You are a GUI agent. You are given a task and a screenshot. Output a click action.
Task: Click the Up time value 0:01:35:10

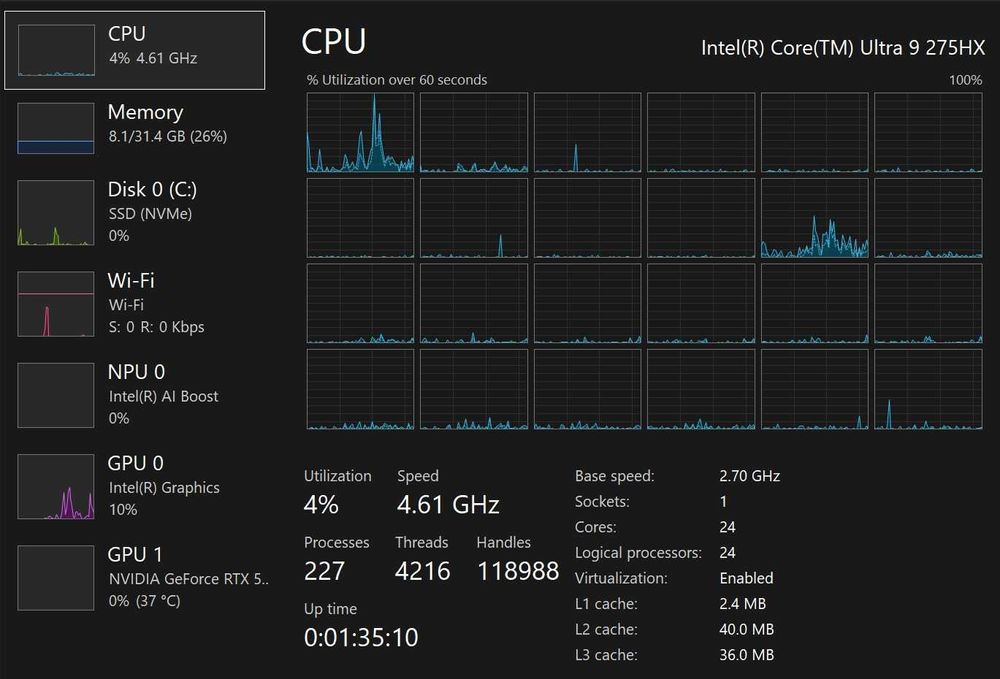(x=361, y=637)
